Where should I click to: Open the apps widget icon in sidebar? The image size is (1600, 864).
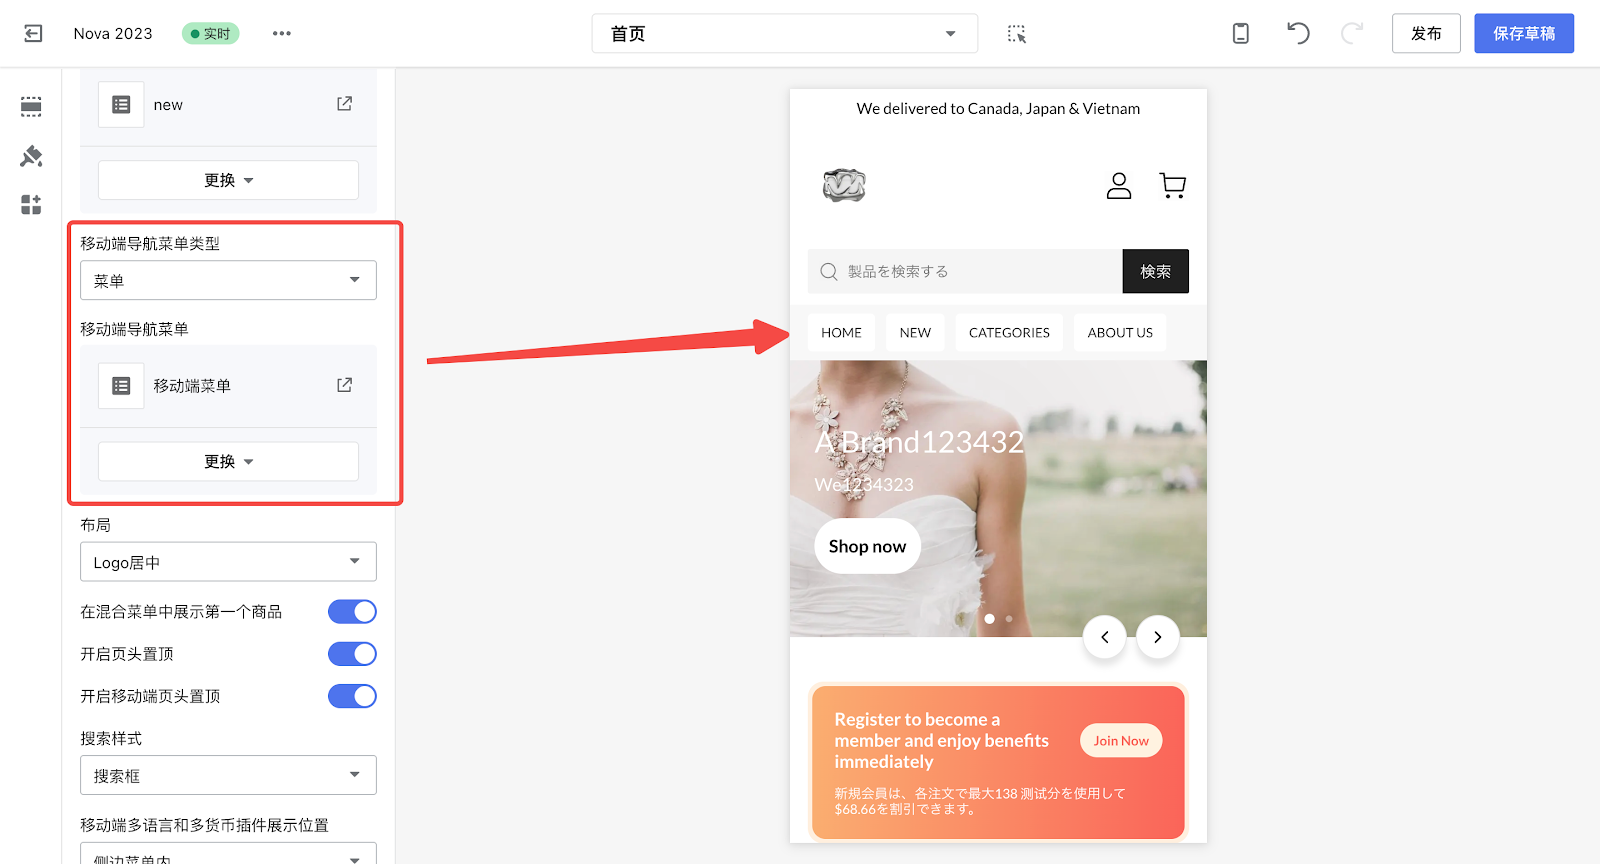[31, 205]
